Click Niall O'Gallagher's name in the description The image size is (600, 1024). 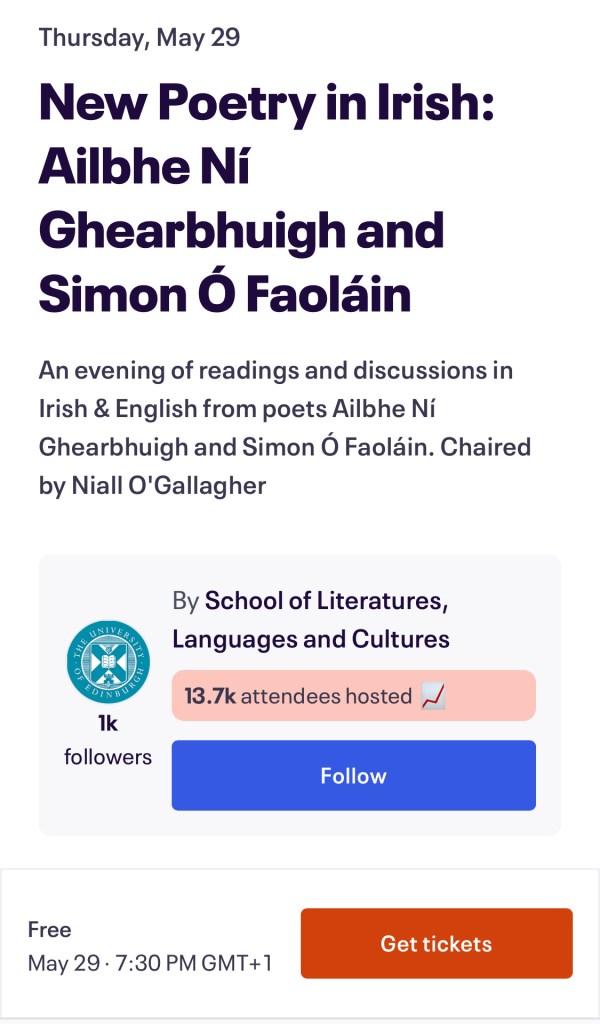(169, 484)
